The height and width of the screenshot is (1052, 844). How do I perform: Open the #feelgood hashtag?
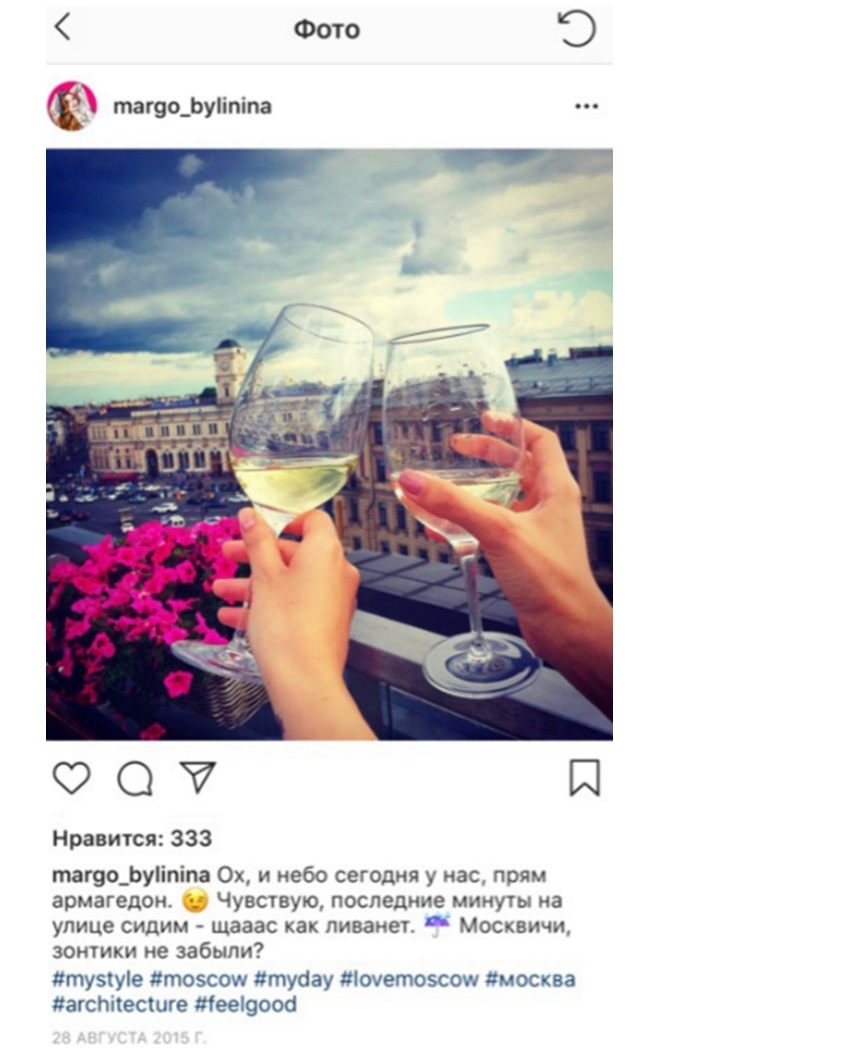pos(246,1004)
